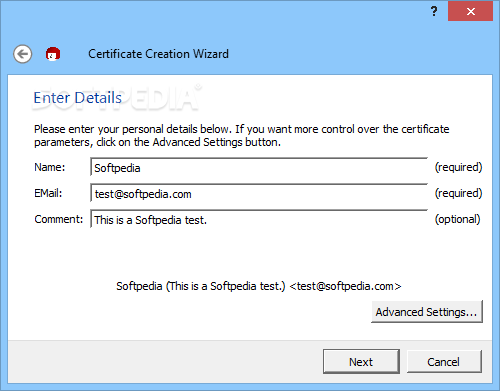Click the Name field containing Softpedia
This screenshot has width=500, height=391.
point(259,167)
